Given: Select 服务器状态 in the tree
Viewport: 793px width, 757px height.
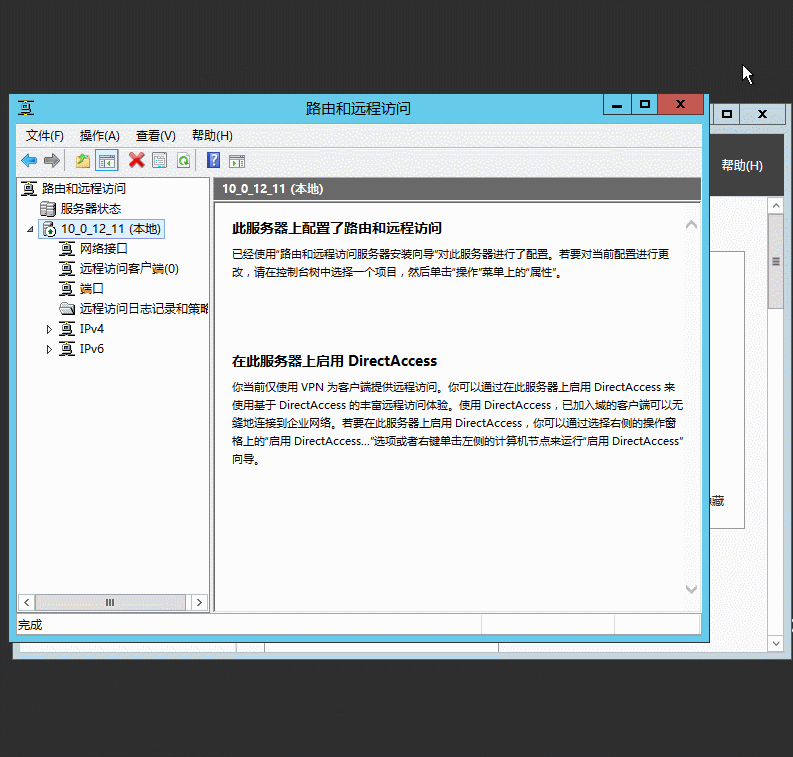Looking at the screenshot, I should click(x=90, y=208).
